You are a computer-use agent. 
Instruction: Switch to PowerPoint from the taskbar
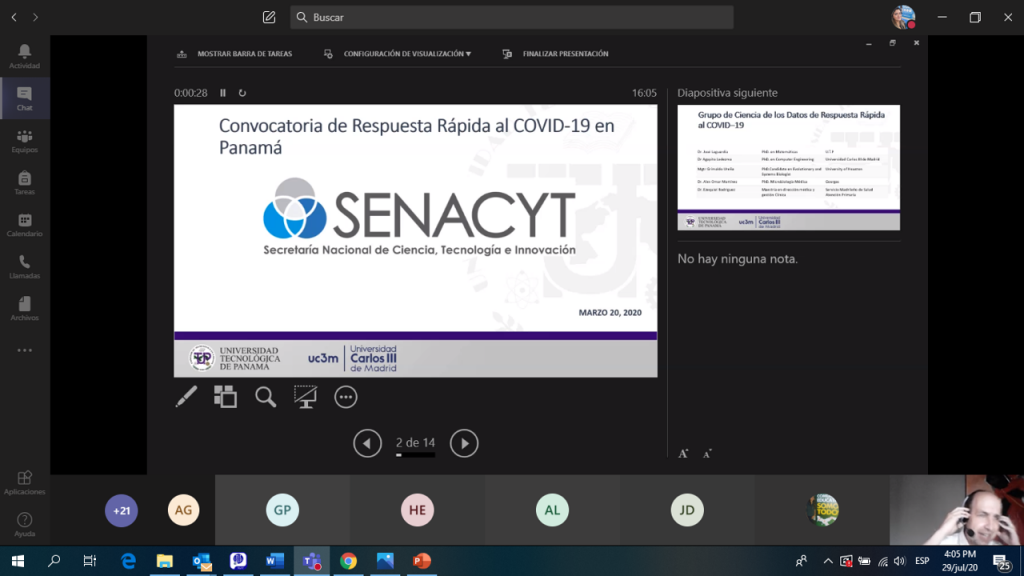(421, 561)
